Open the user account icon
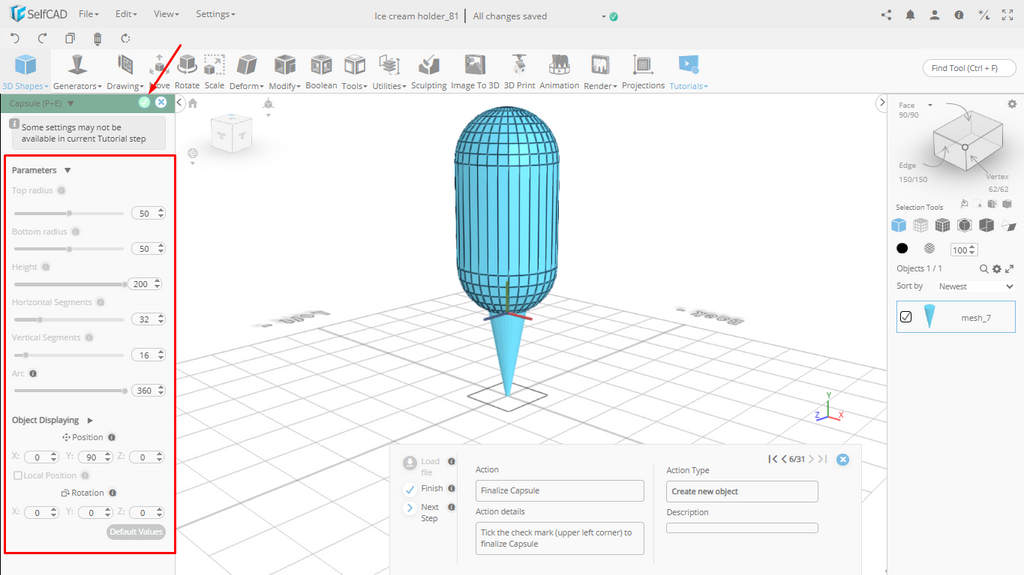 coord(935,15)
